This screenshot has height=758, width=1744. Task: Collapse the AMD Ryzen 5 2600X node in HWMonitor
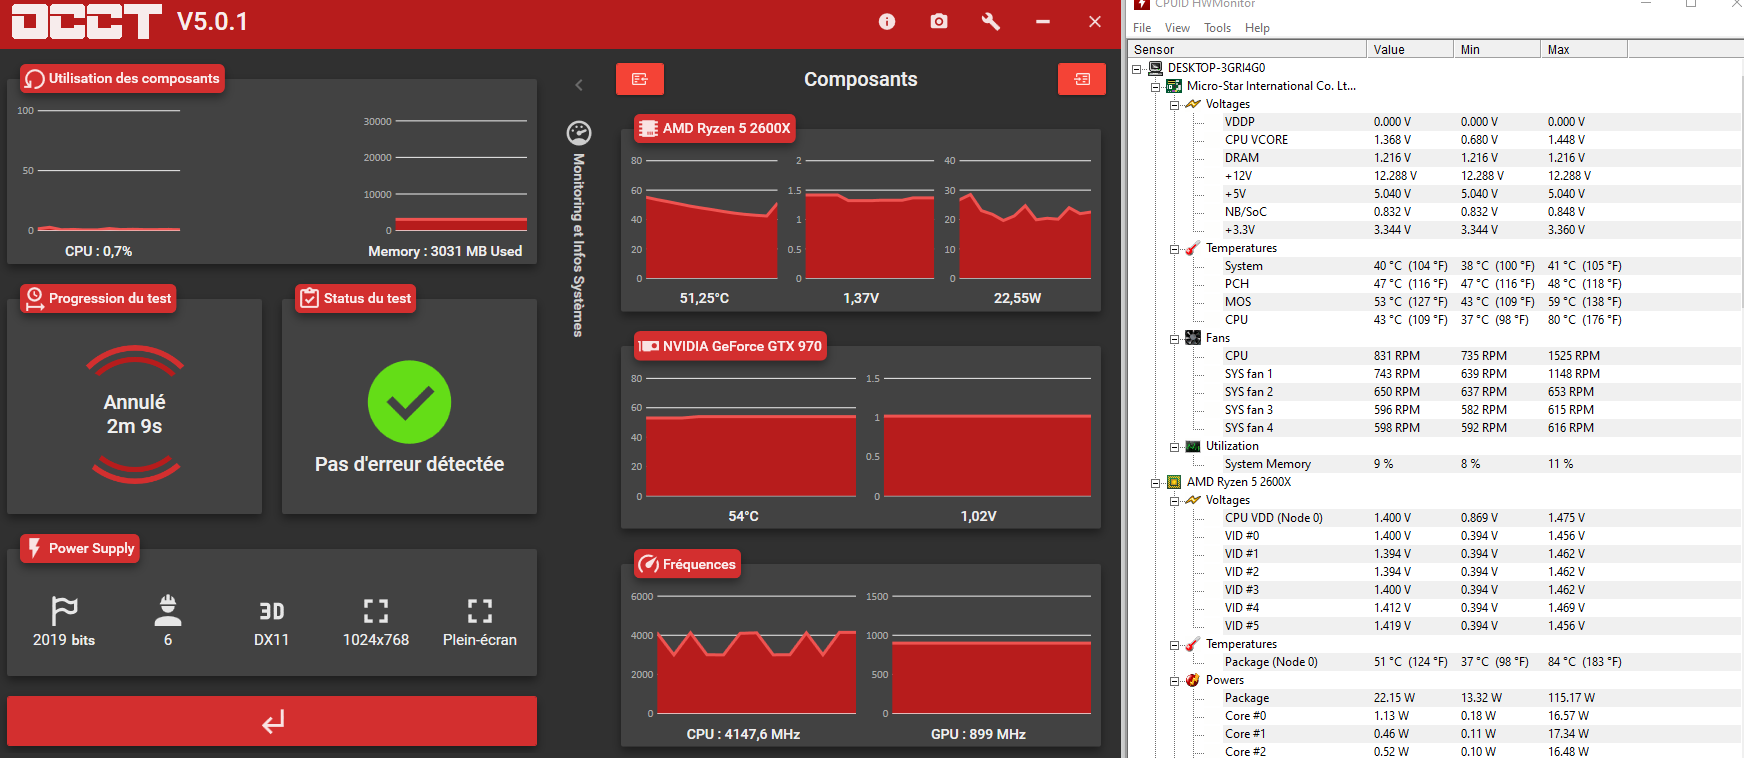(1156, 483)
